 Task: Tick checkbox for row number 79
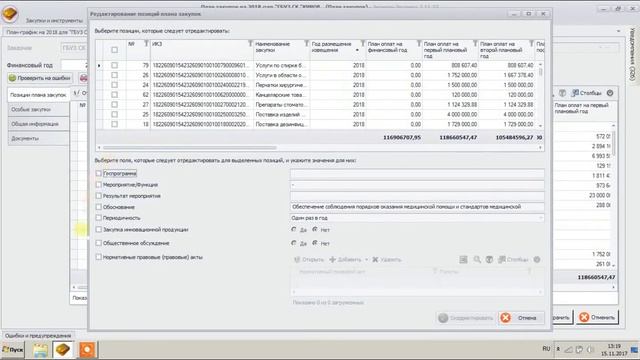(114, 65)
